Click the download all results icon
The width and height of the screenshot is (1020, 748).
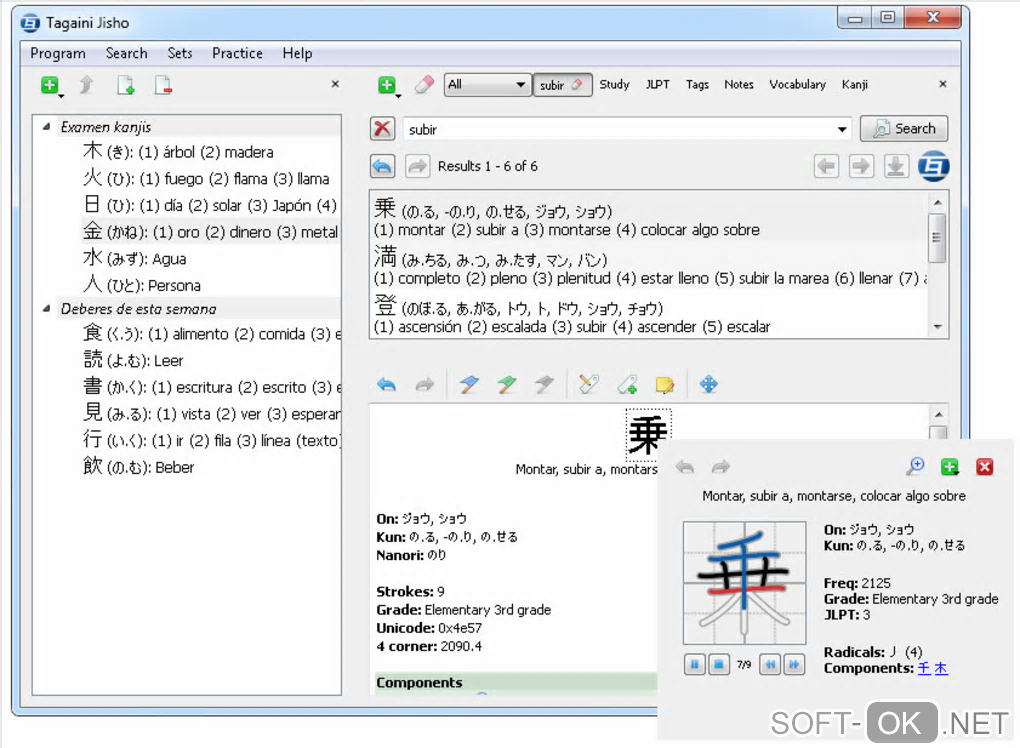[896, 167]
